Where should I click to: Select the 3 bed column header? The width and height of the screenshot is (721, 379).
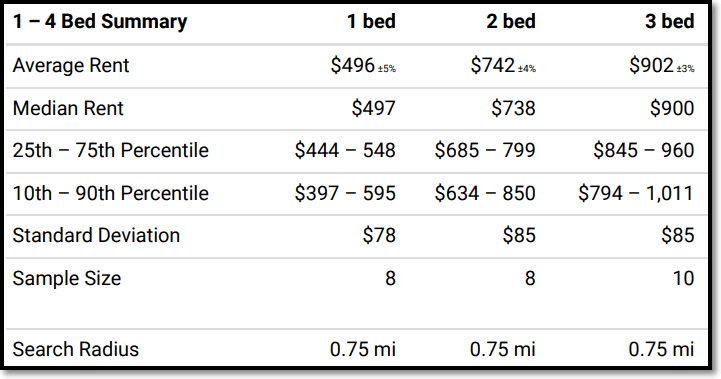pos(670,22)
